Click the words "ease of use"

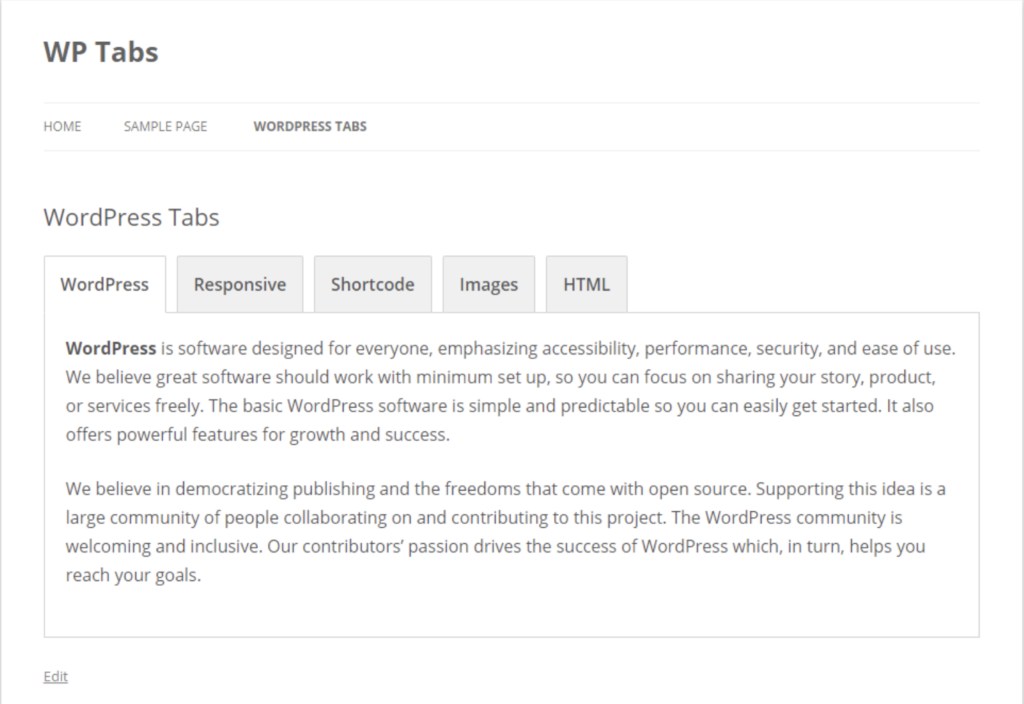coord(912,349)
